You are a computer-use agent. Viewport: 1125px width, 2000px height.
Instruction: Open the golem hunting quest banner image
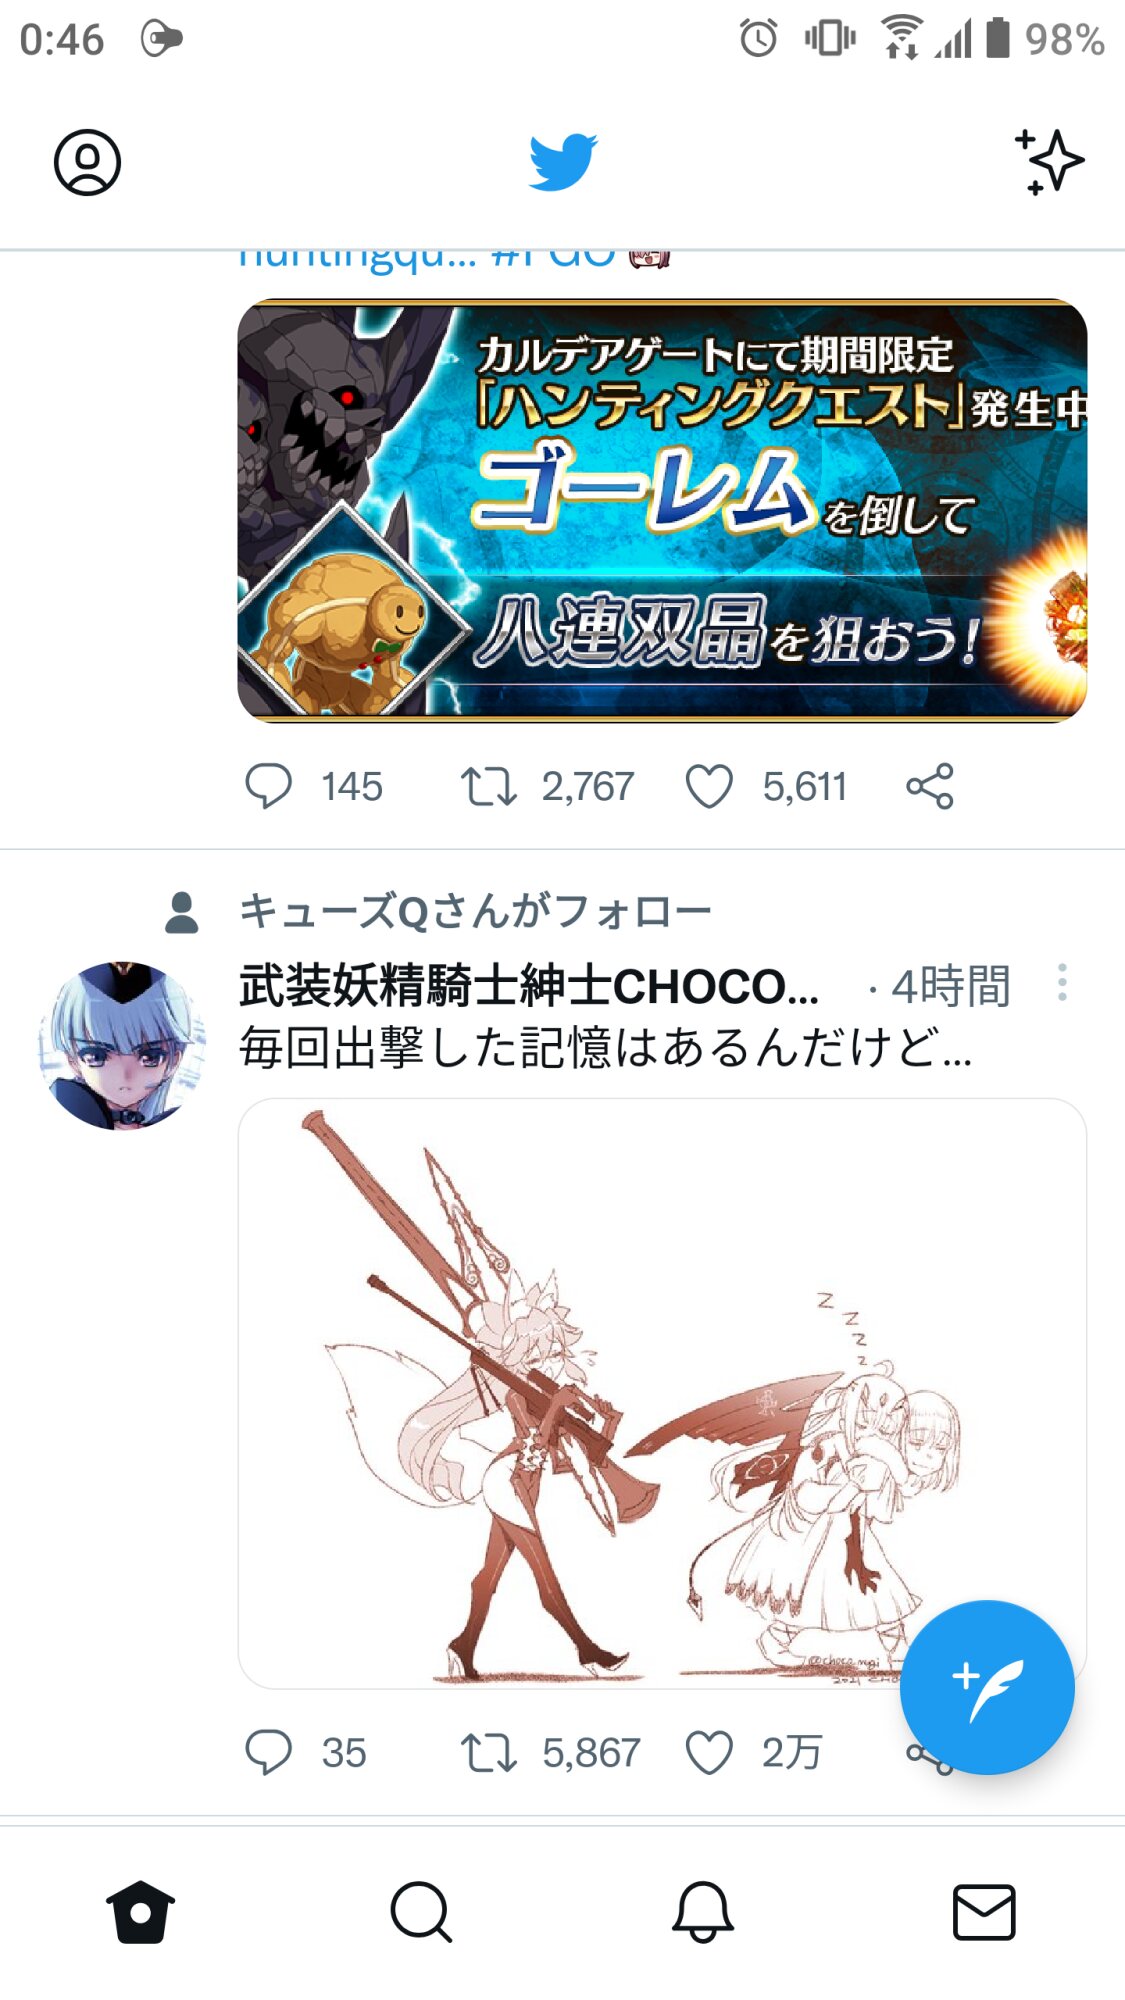(662, 510)
